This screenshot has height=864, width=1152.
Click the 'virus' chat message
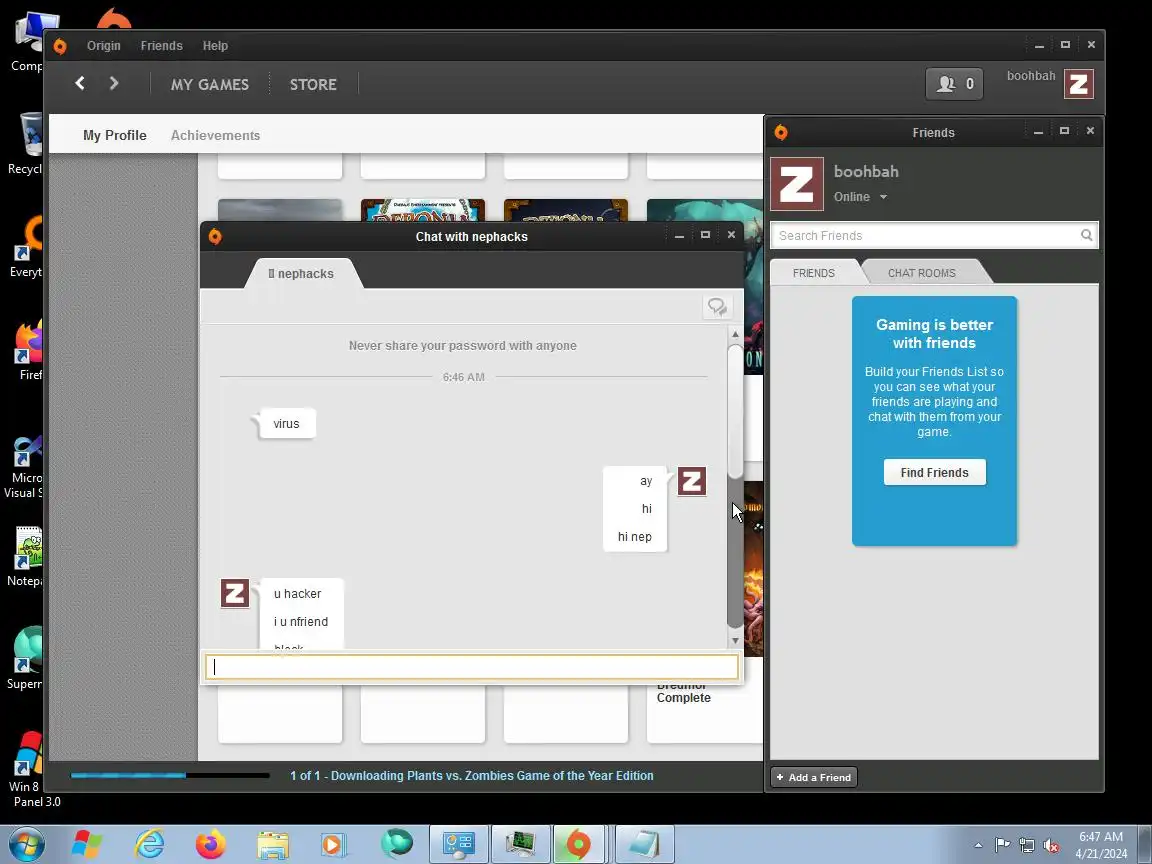287,424
